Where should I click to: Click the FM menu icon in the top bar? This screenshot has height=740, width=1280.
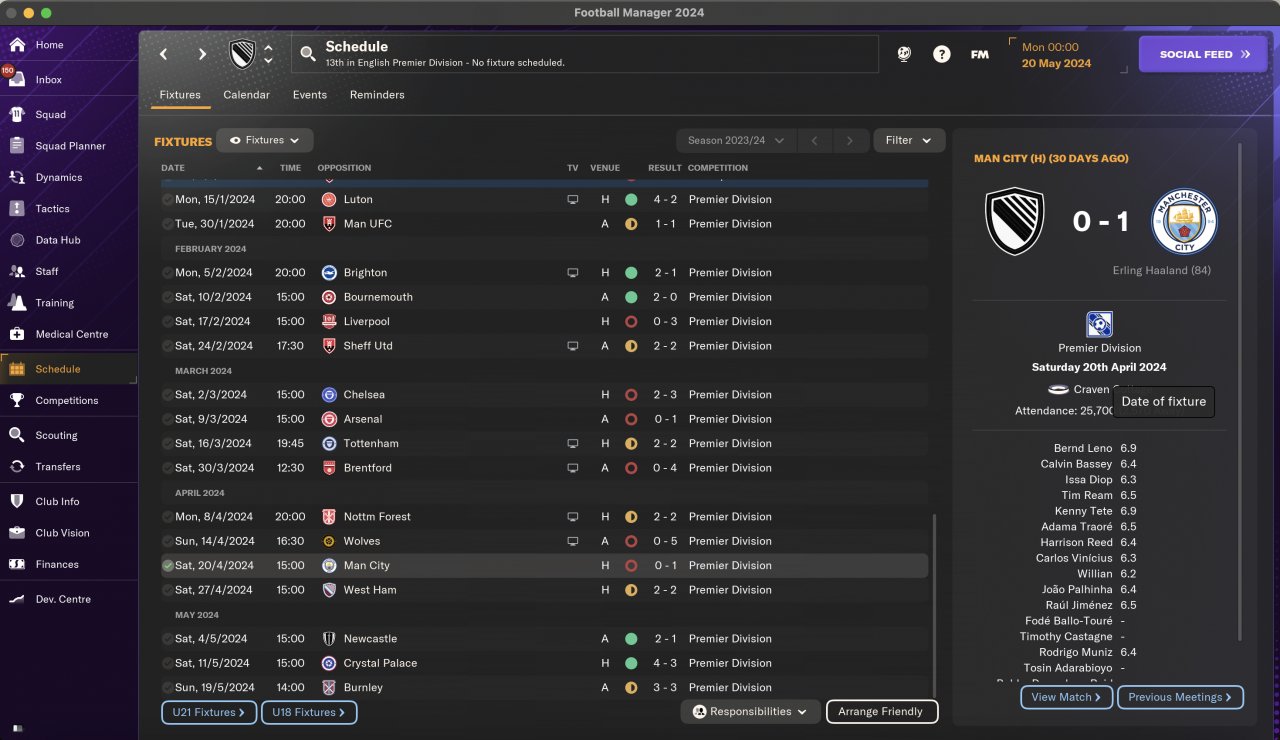(980, 54)
